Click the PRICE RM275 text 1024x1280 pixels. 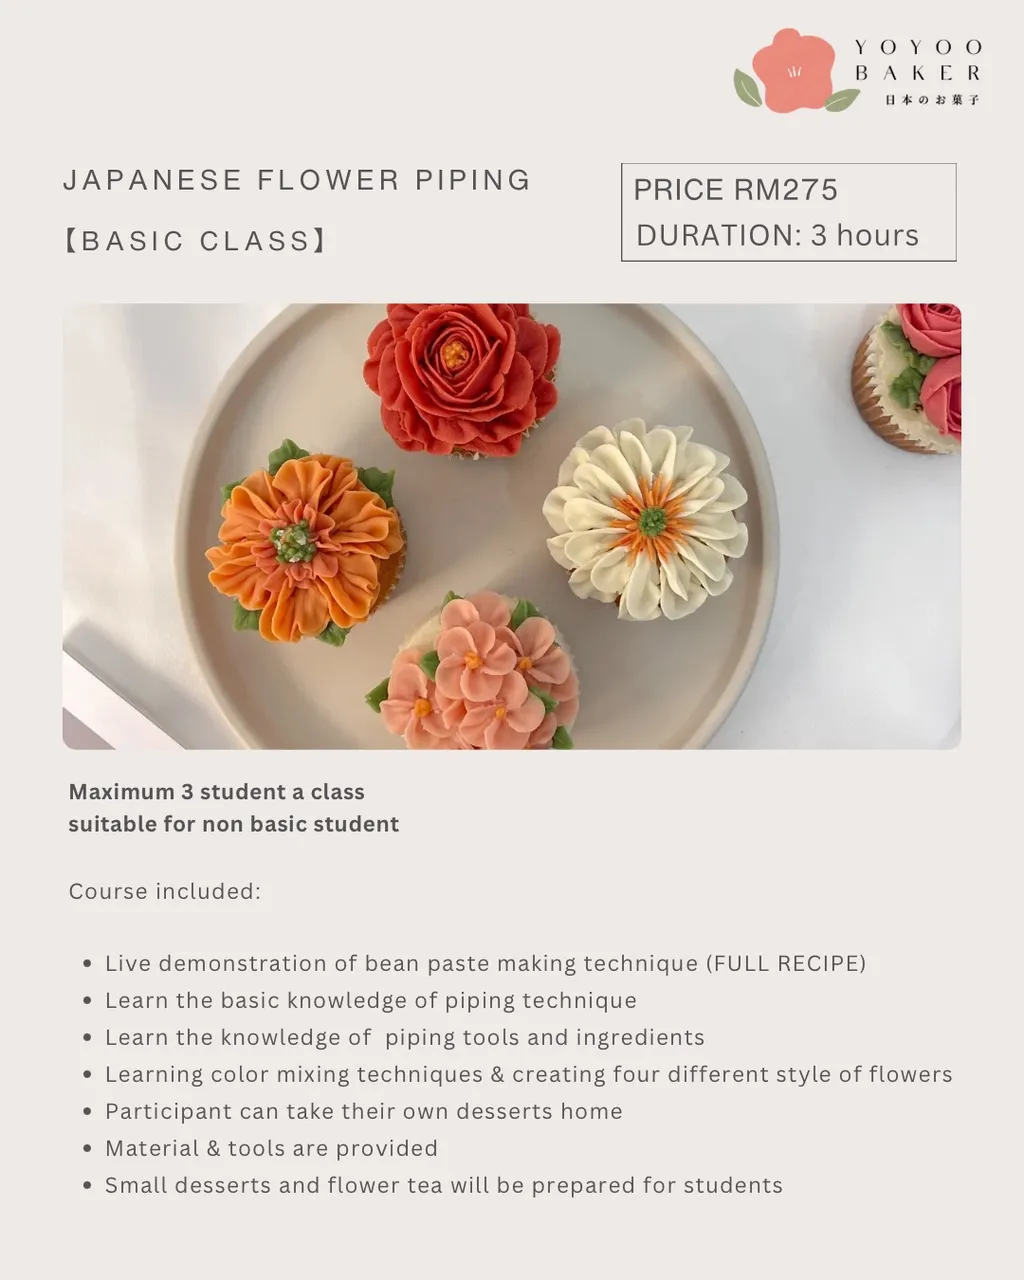tap(736, 189)
